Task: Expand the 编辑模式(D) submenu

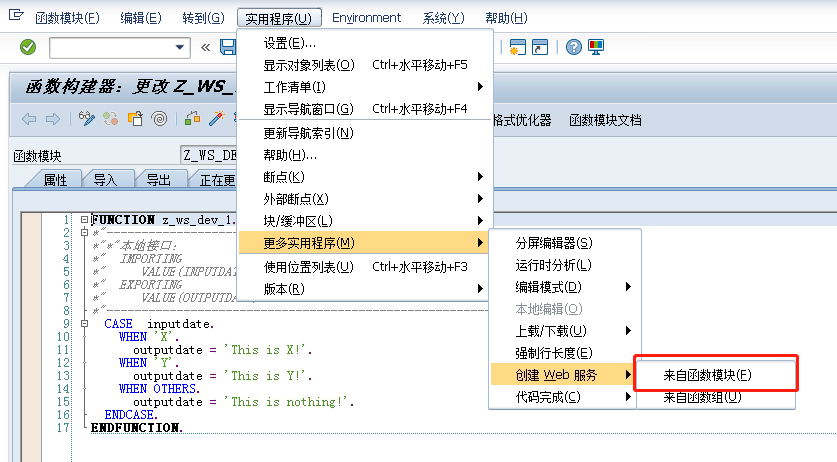Action: click(x=628, y=287)
